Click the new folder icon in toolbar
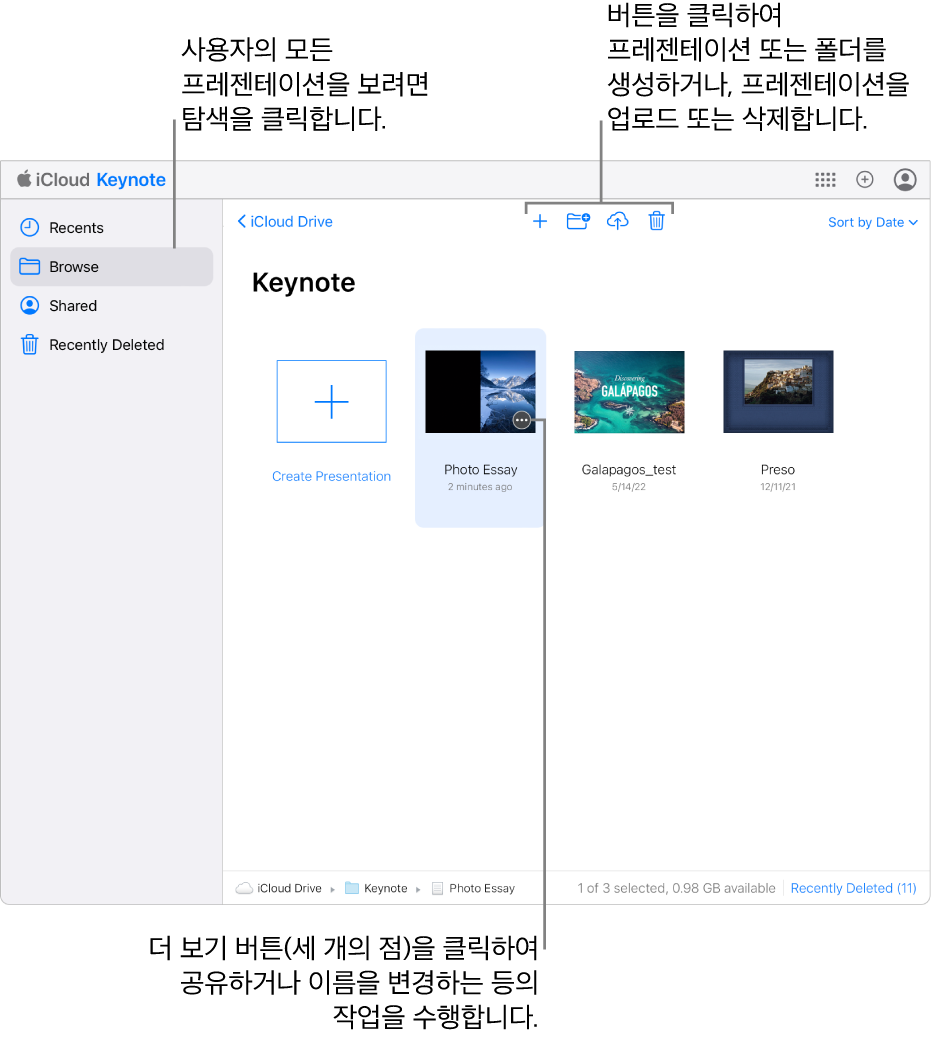The width and height of the screenshot is (931, 1040). (578, 221)
